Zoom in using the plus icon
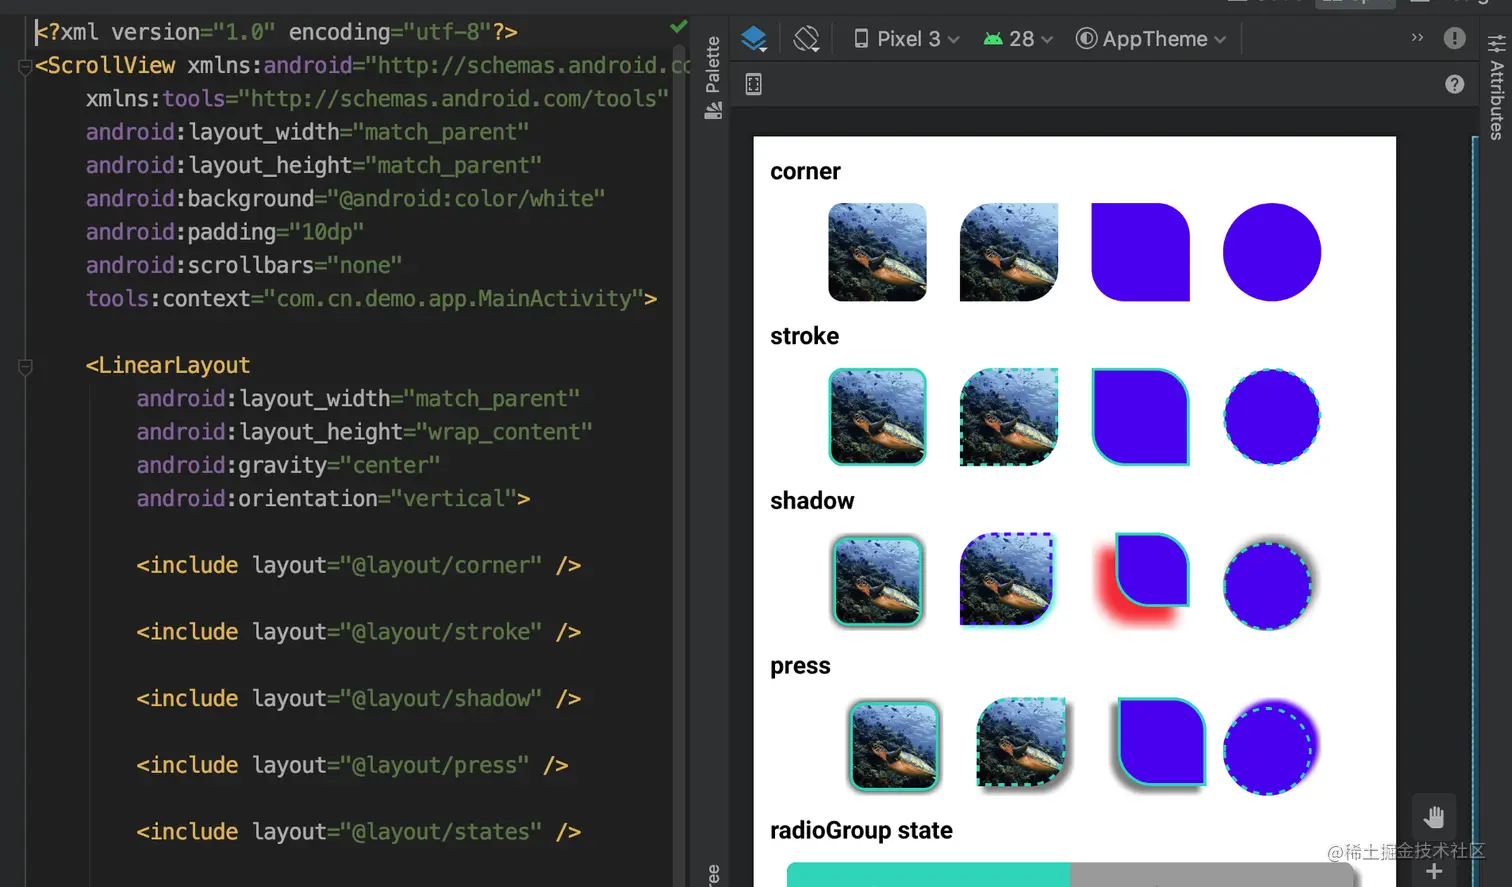Screen dimensions: 1512x887 pyautogui.click(x=1434, y=869)
